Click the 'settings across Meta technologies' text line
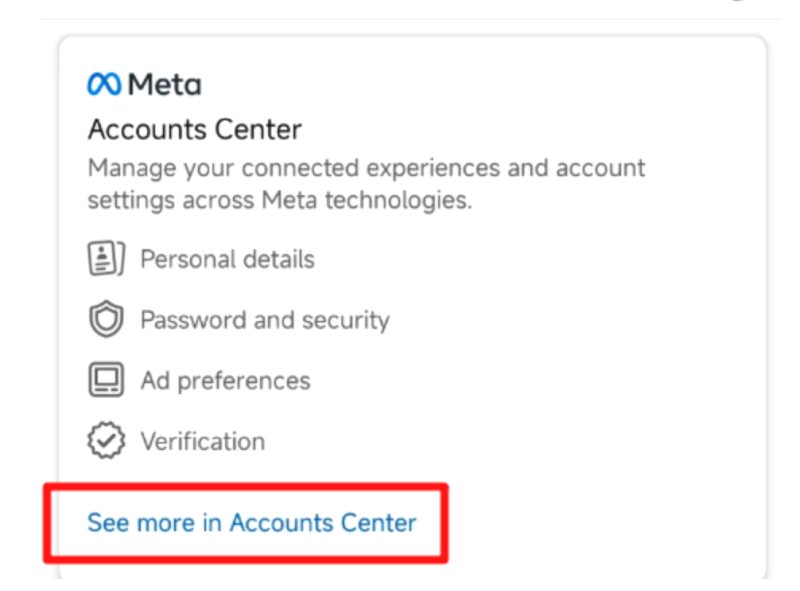 (279, 200)
